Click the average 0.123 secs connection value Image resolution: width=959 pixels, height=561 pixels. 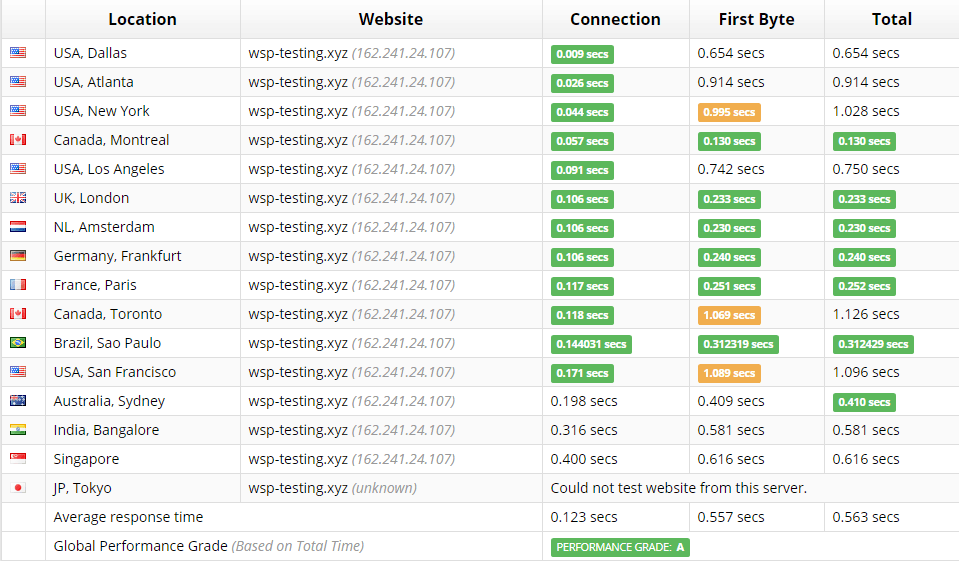[x=584, y=517]
